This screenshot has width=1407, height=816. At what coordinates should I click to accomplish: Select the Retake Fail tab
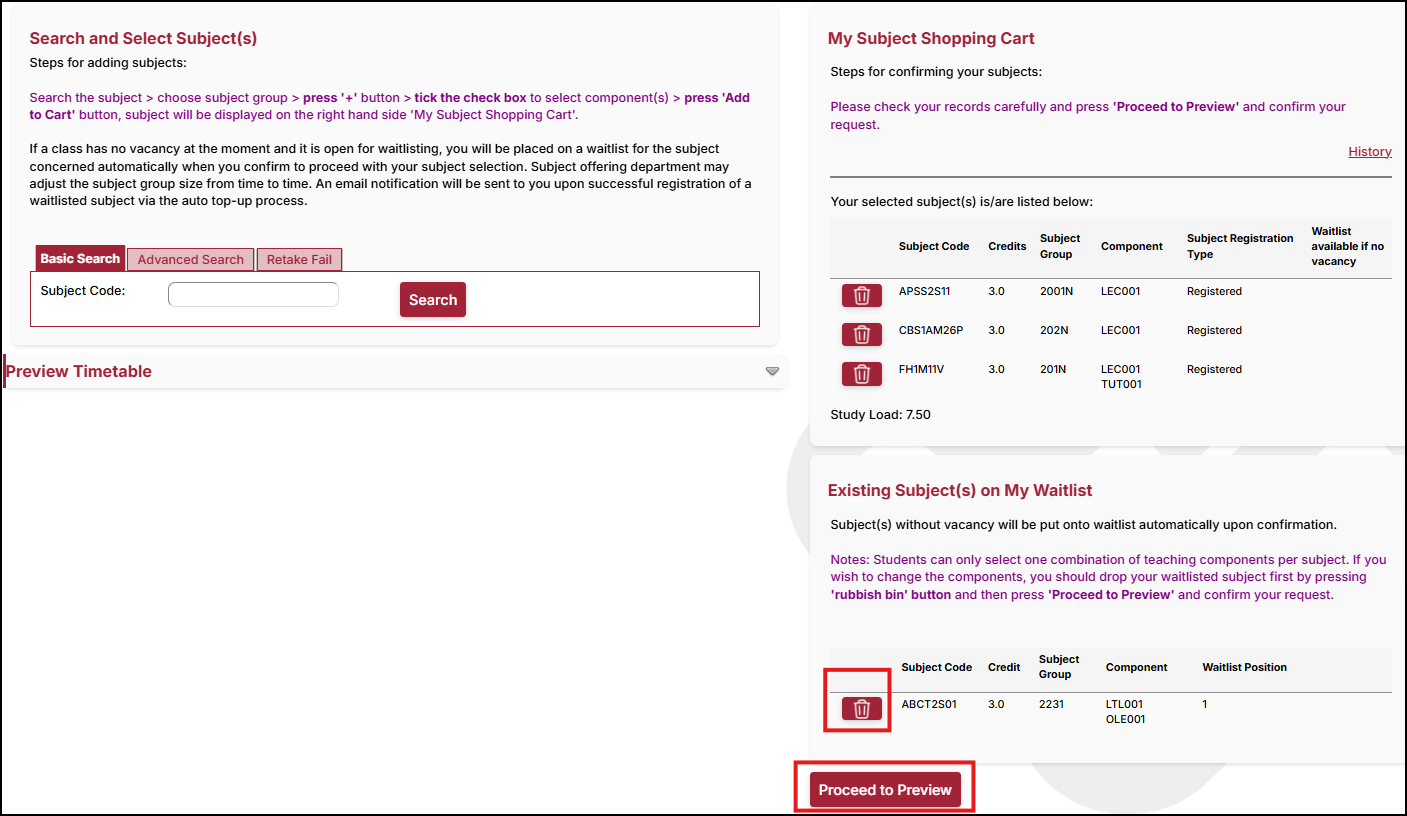click(299, 259)
